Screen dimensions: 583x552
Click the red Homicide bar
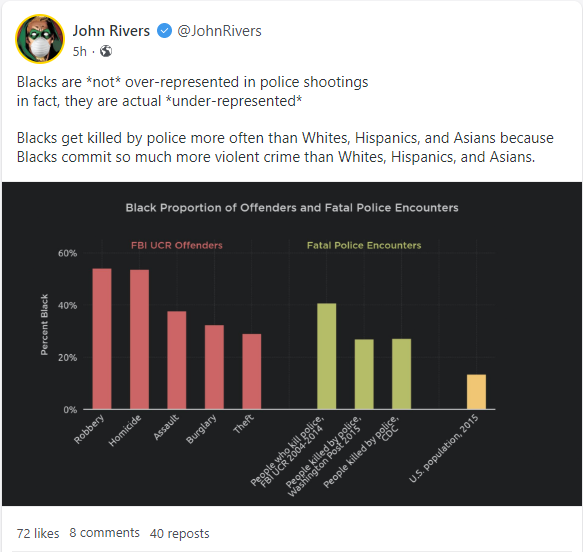tap(139, 339)
